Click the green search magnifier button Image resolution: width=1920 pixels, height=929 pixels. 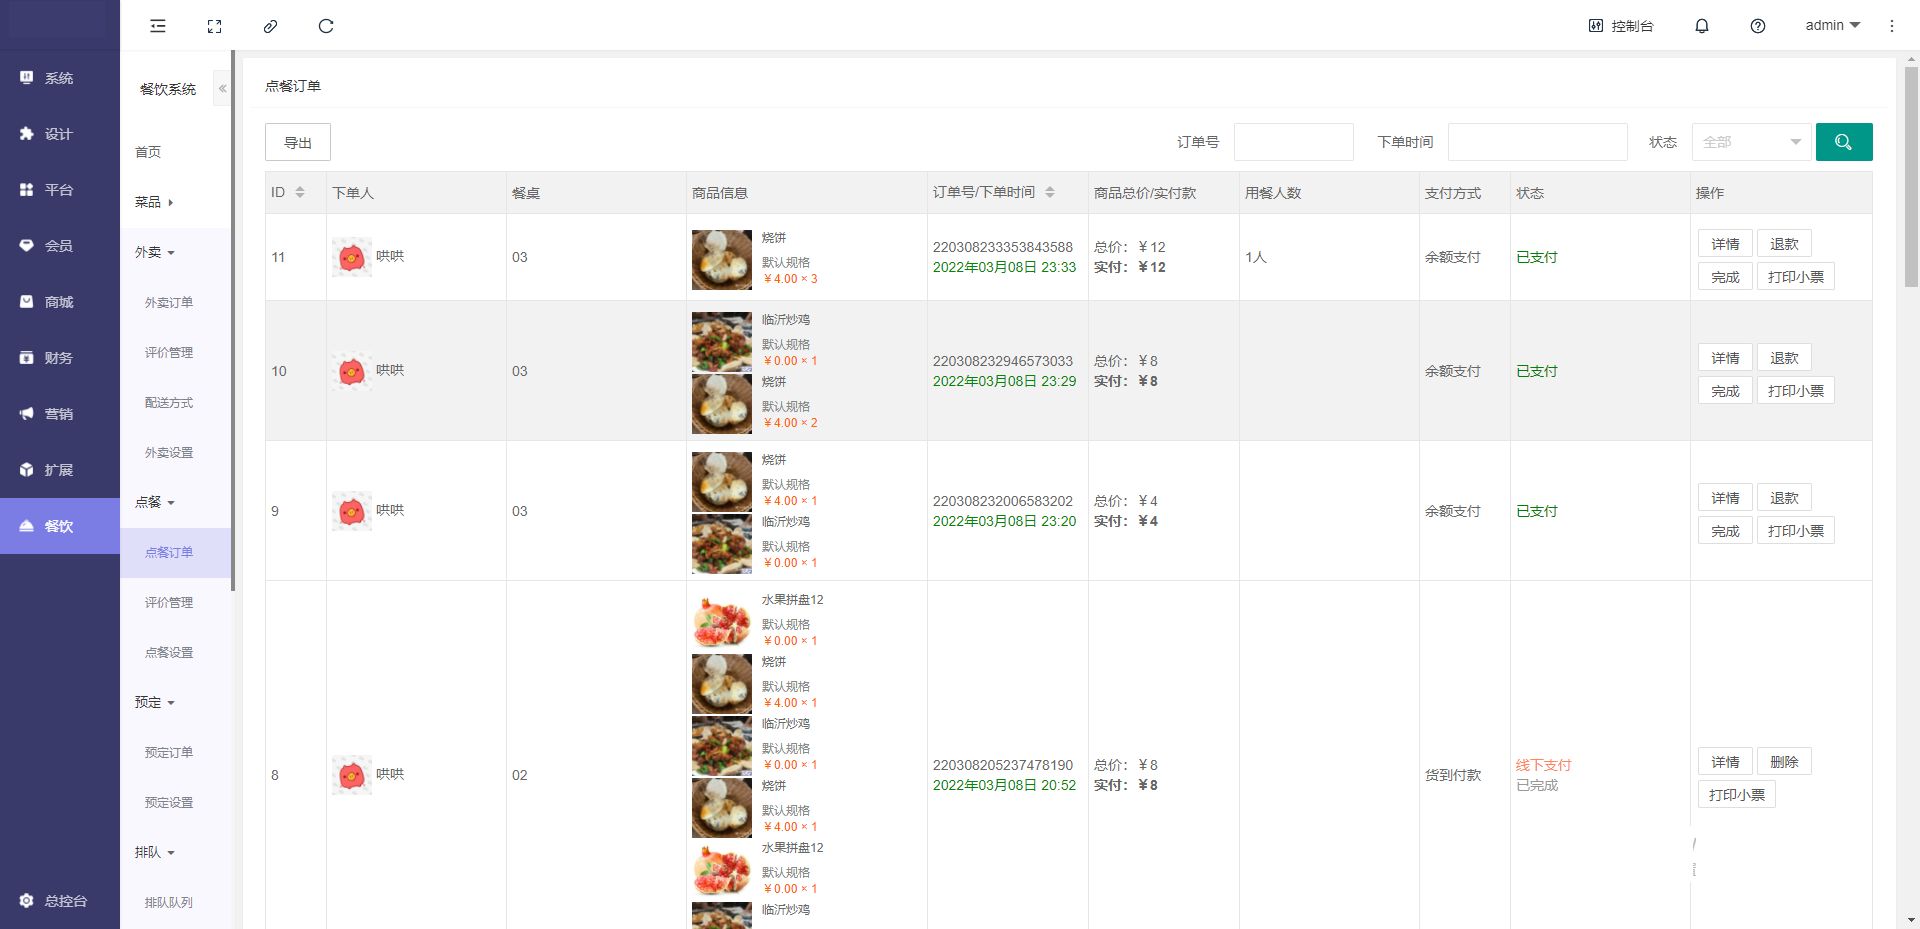coord(1843,142)
